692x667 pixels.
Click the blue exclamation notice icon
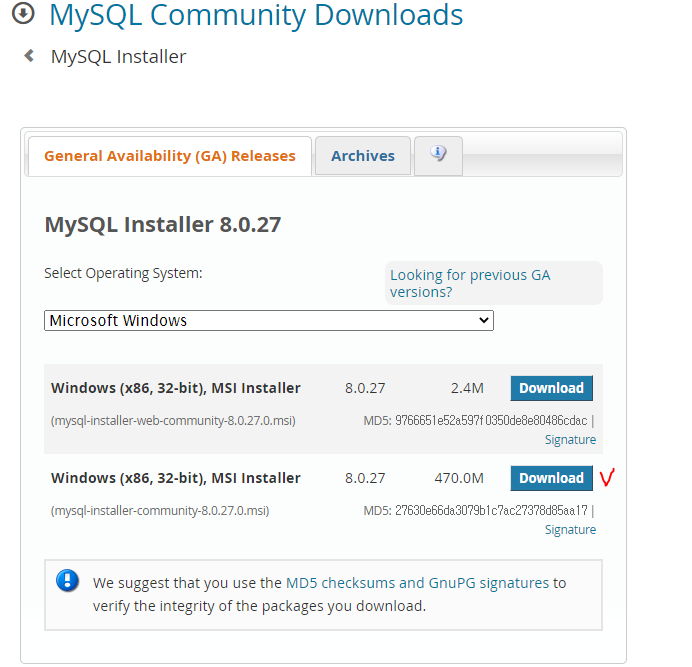coord(68,580)
